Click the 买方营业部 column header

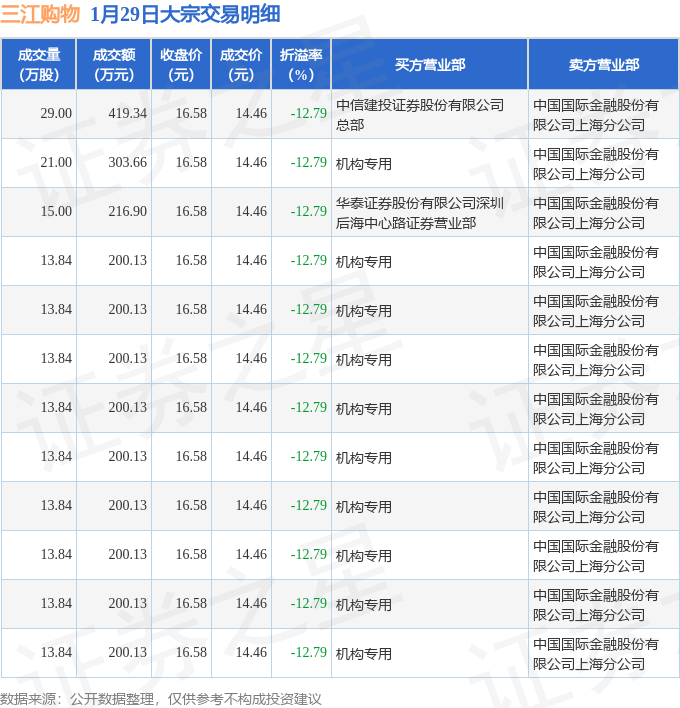point(429,64)
